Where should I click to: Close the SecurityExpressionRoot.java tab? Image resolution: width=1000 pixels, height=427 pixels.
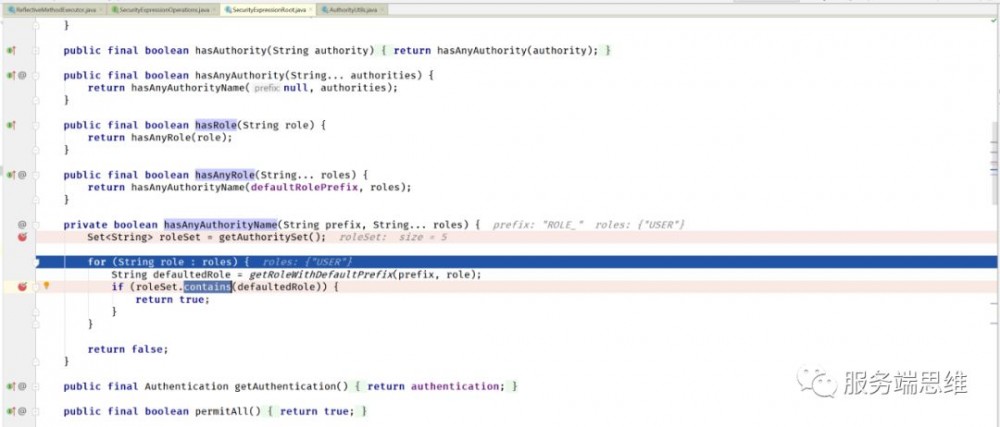click(x=311, y=10)
